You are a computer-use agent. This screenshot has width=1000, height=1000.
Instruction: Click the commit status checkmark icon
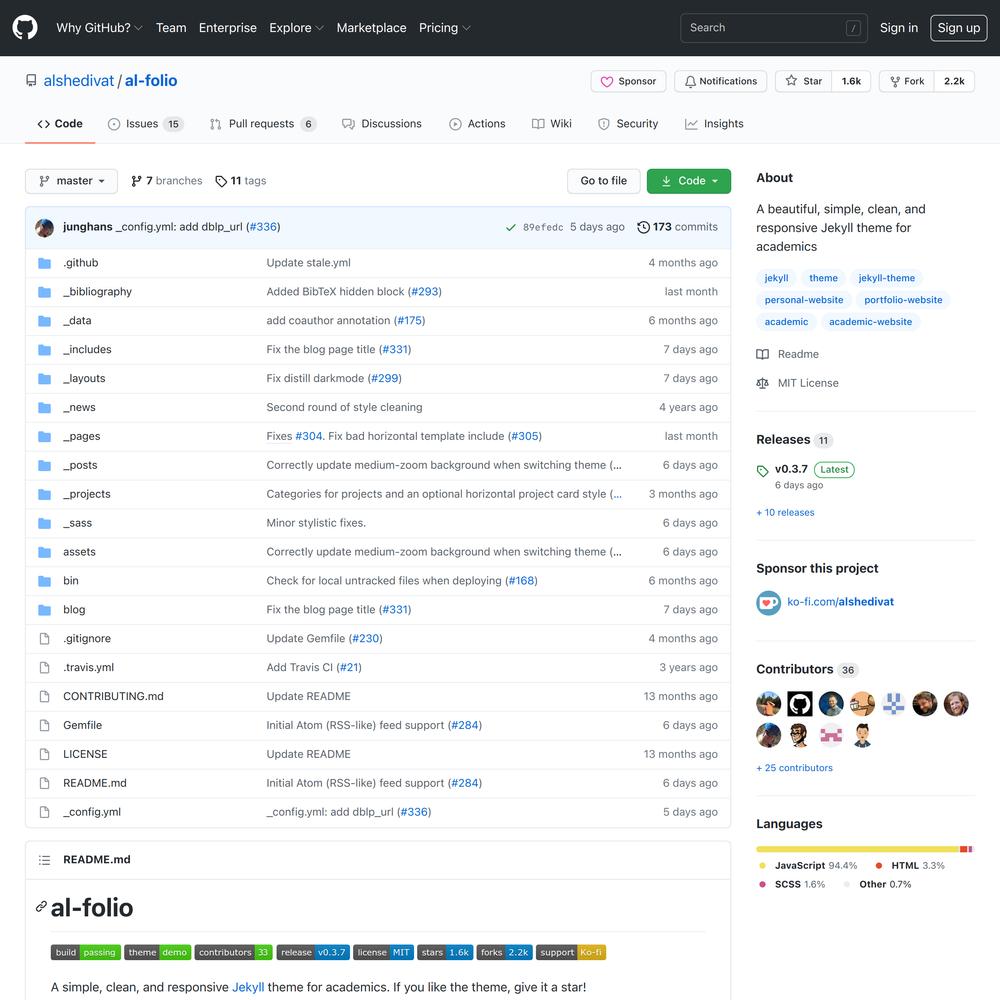pos(510,227)
